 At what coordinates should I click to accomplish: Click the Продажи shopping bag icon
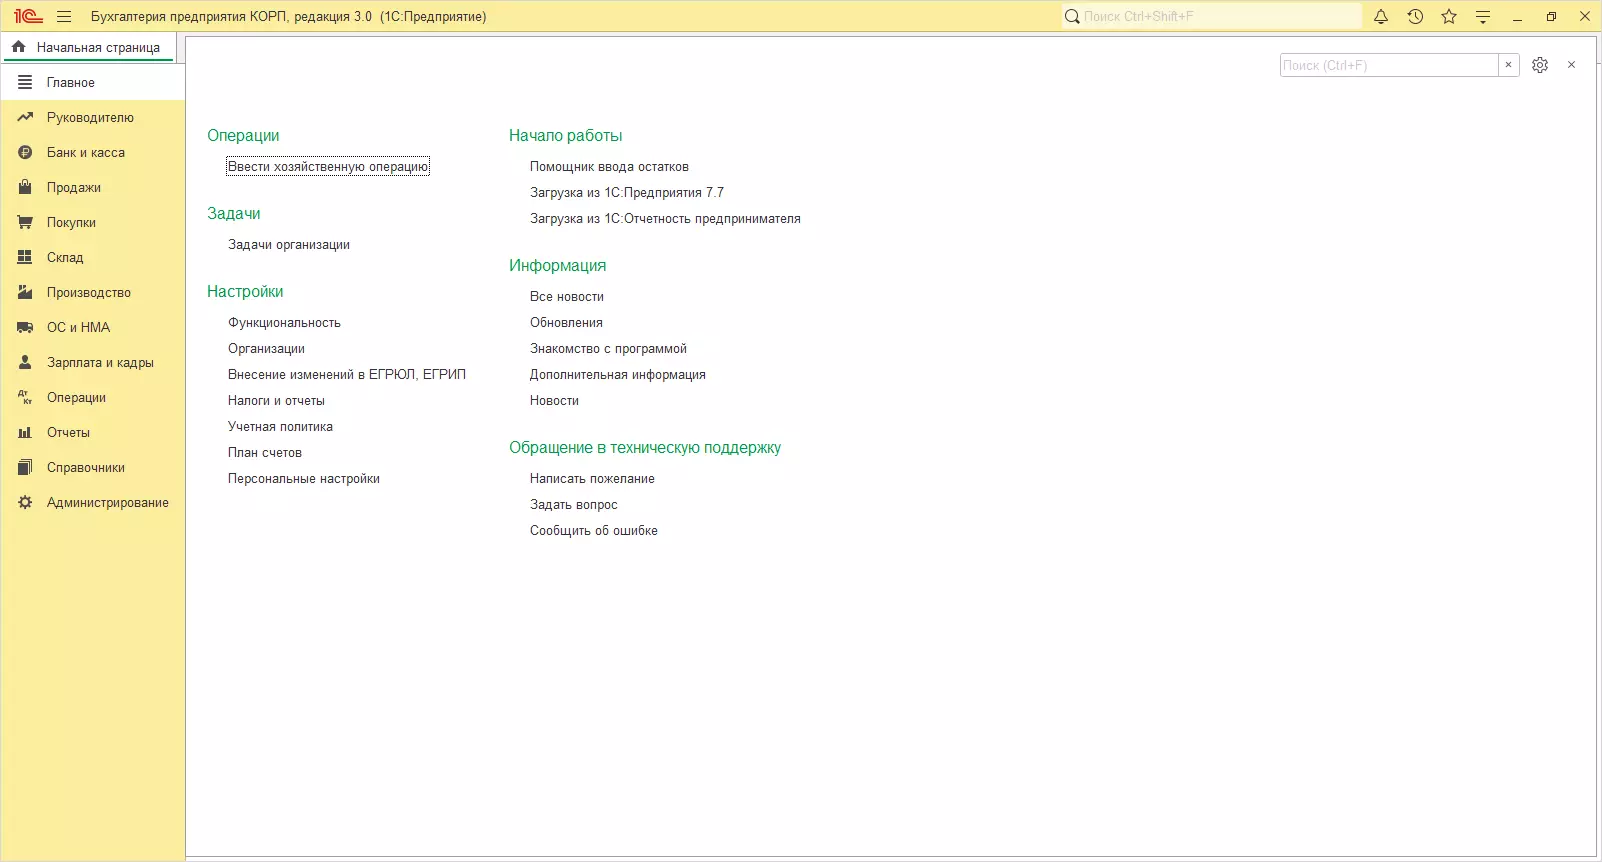(25, 187)
